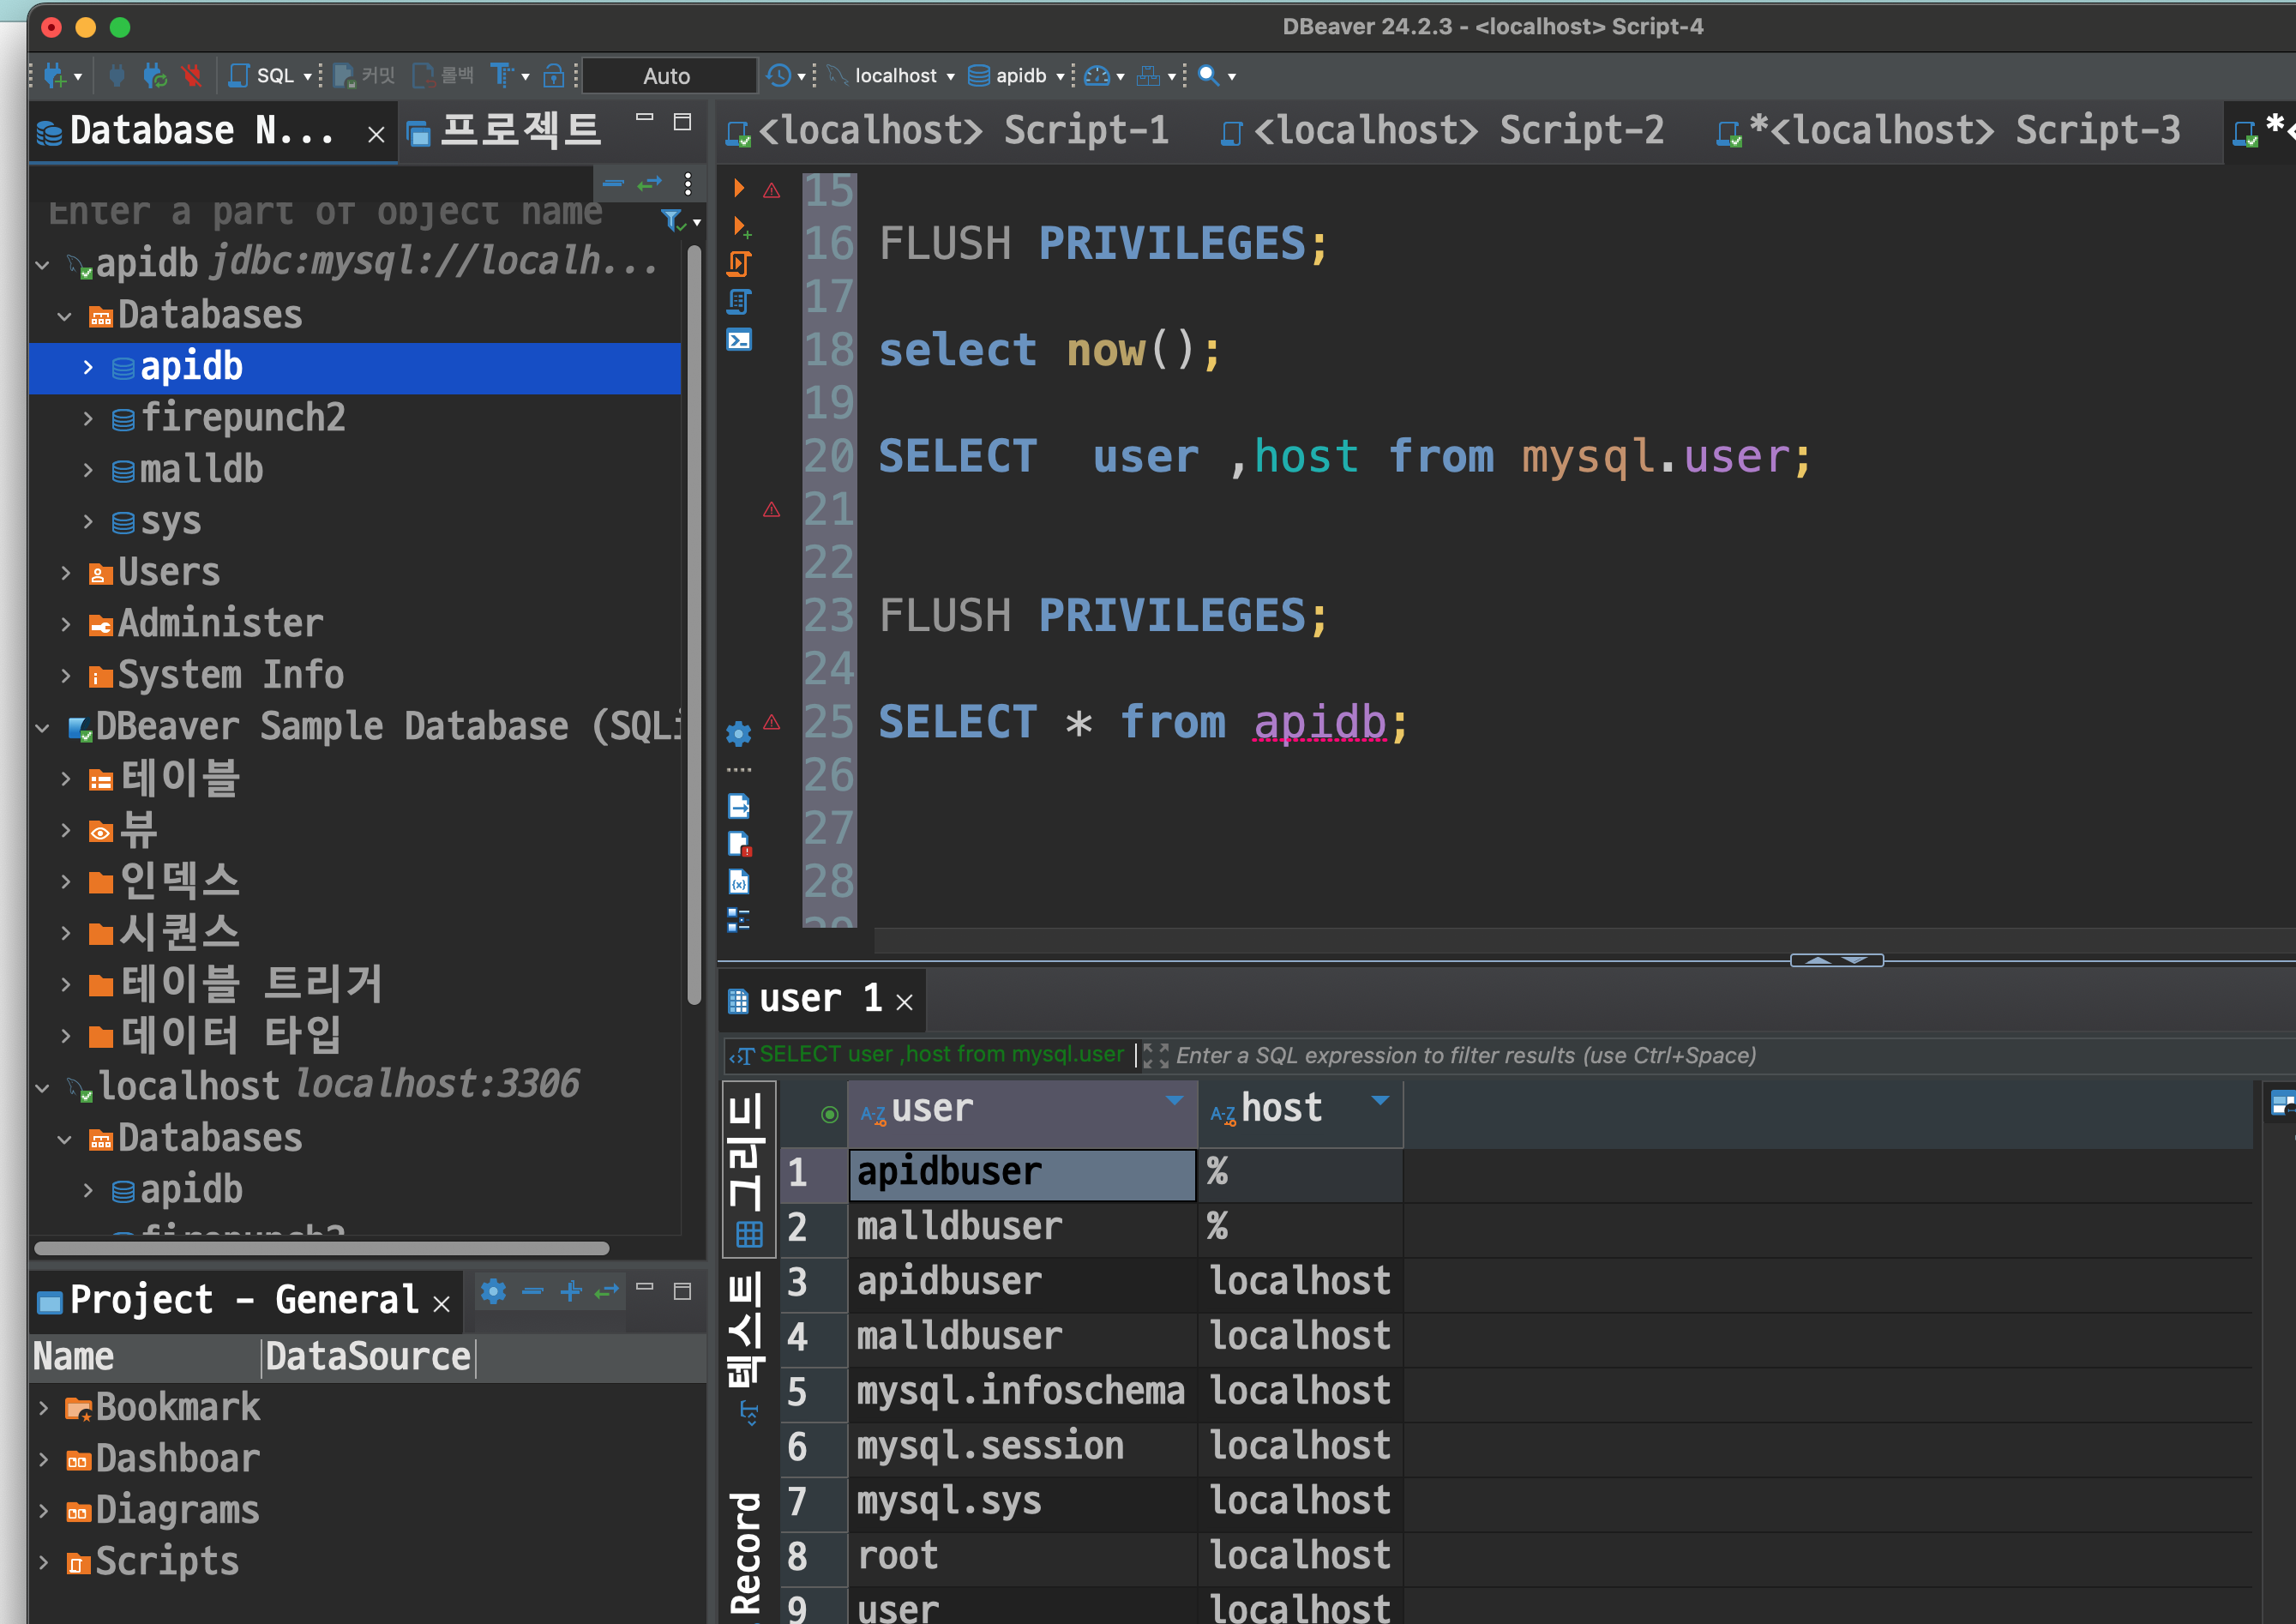The width and height of the screenshot is (2296, 1624).
Task: Click the Explain execution plan icon
Action: [739, 302]
